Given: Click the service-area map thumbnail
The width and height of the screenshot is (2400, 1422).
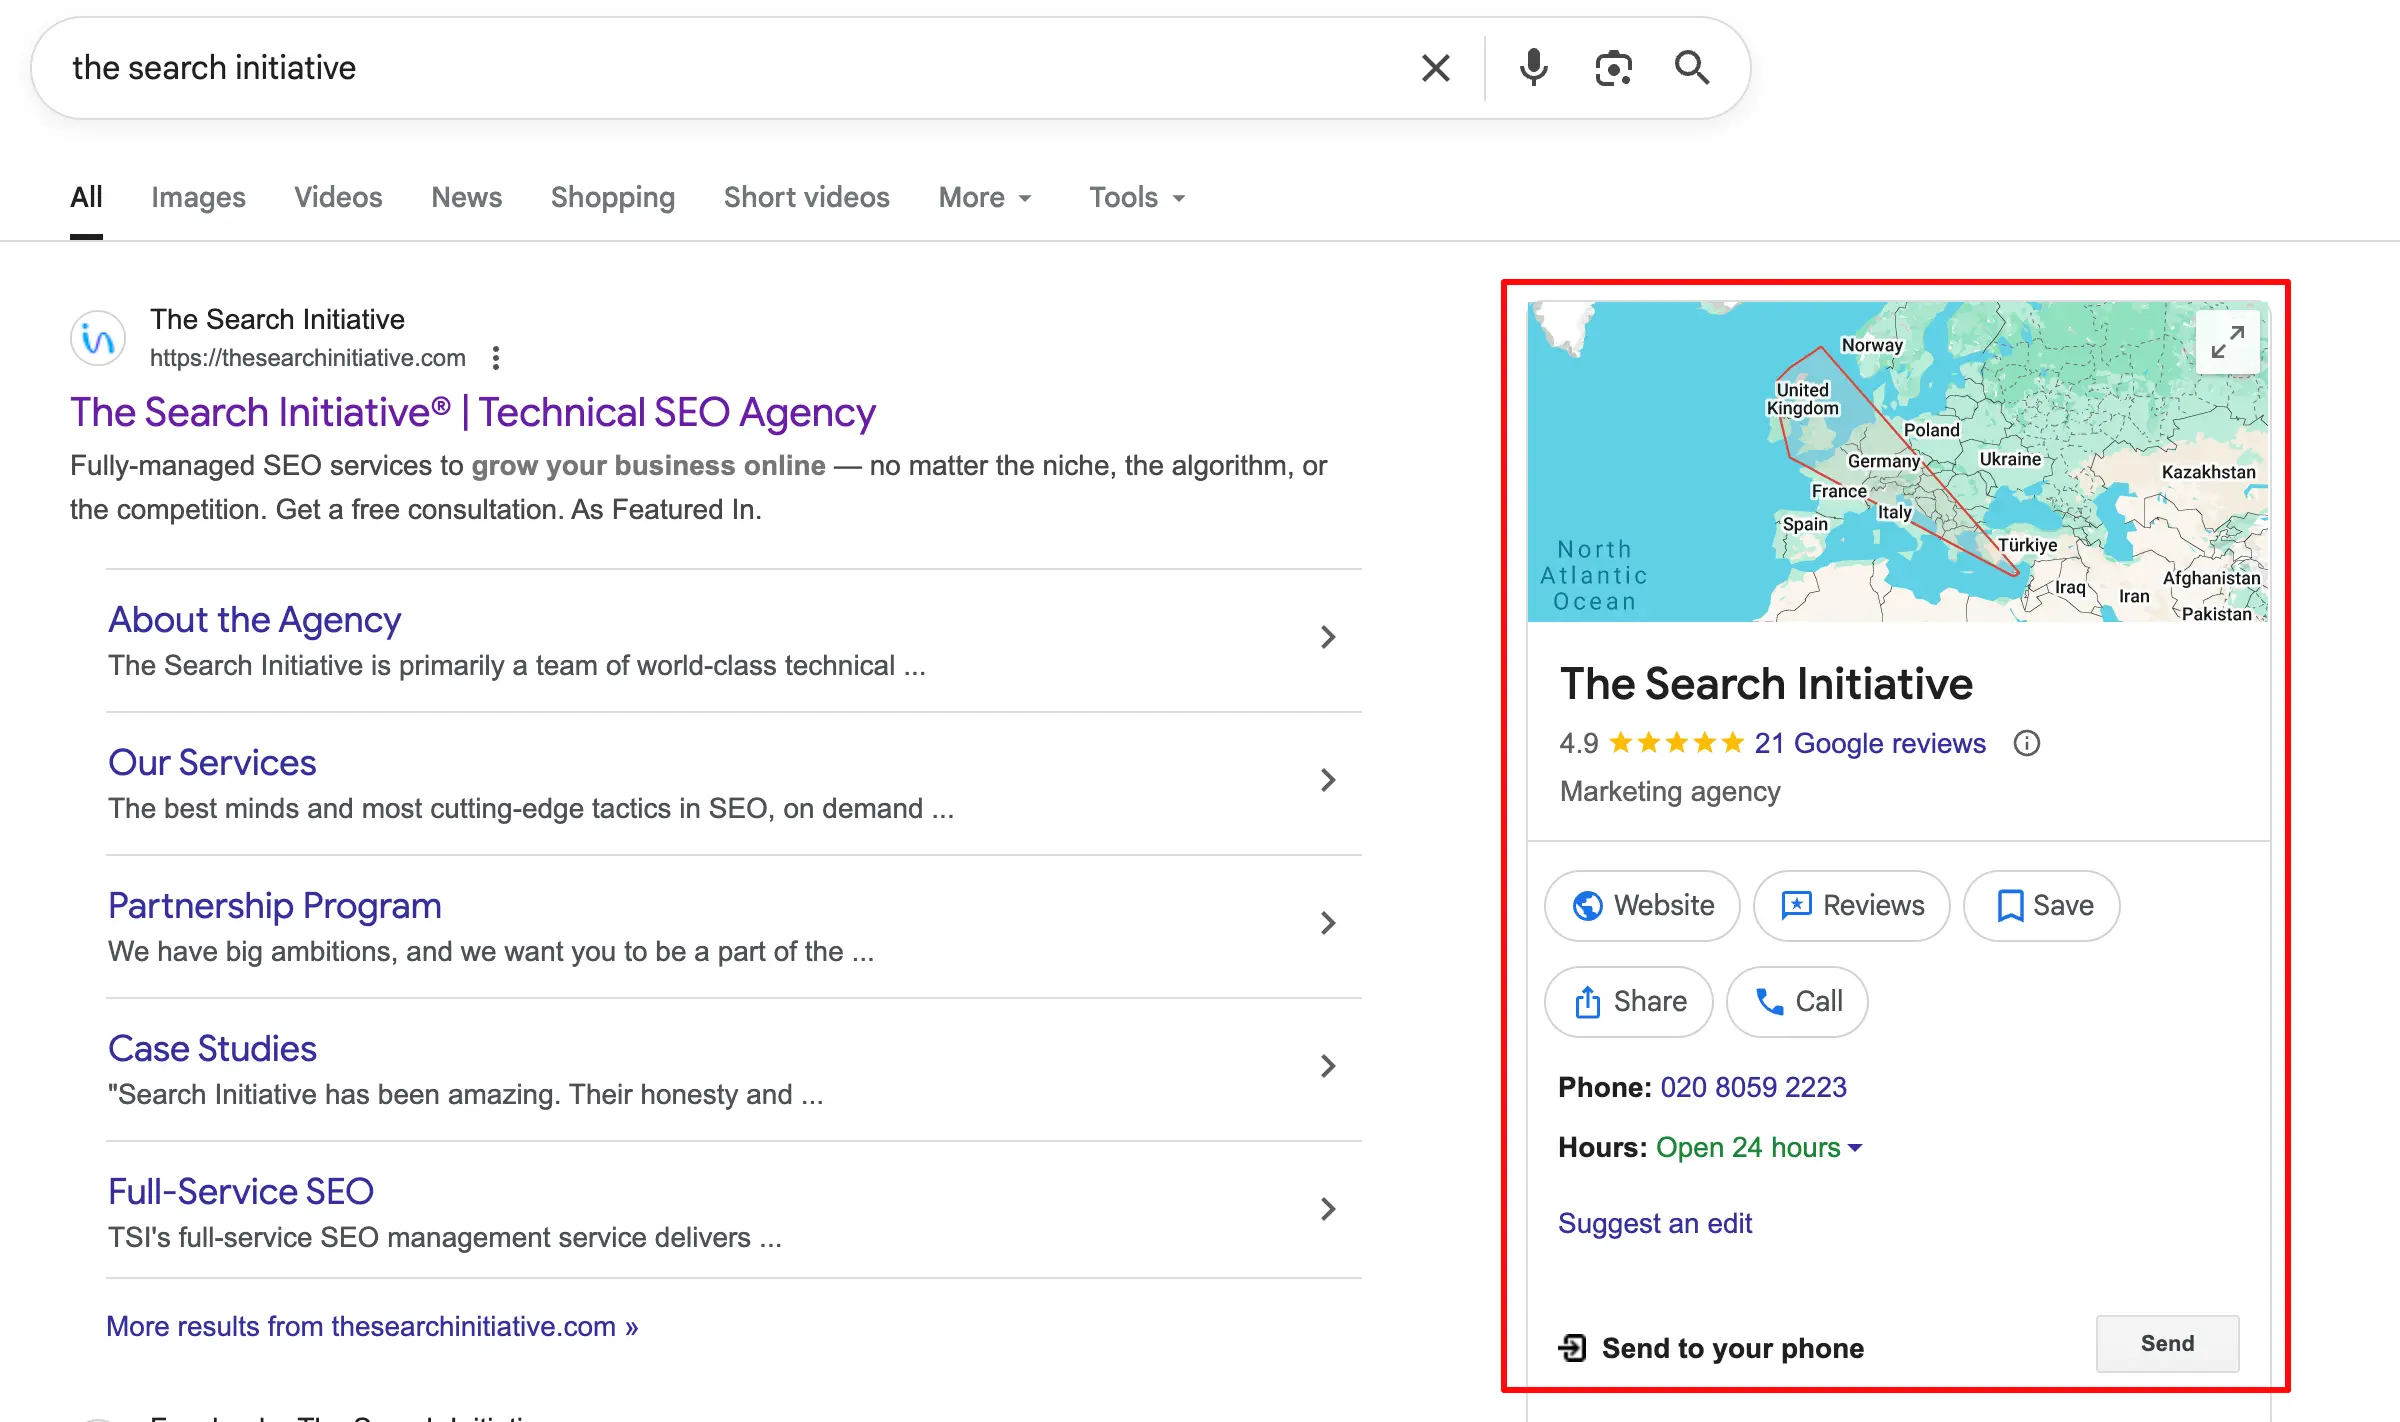Looking at the screenshot, I should (1898, 461).
